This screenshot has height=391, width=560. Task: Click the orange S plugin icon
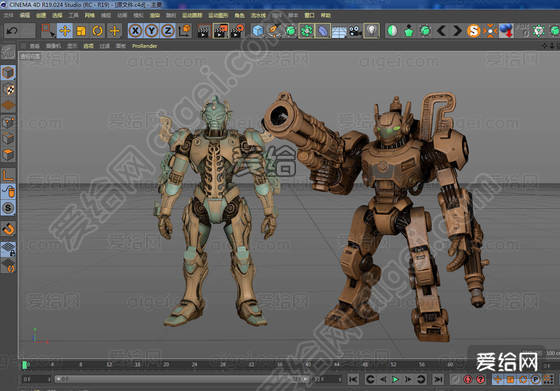click(x=474, y=31)
